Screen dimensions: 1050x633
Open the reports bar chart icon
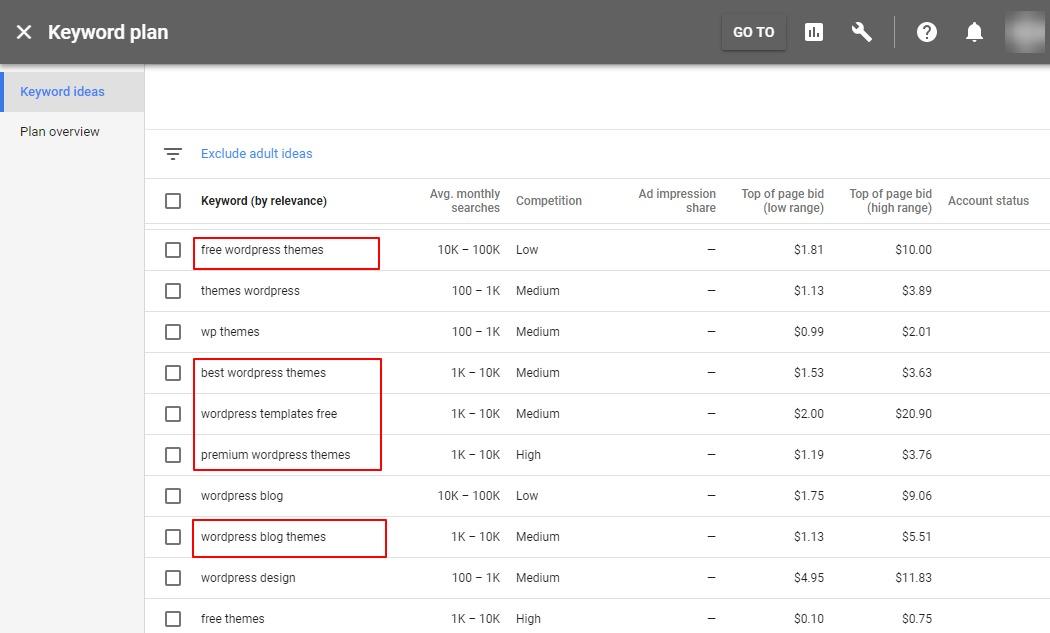click(814, 32)
